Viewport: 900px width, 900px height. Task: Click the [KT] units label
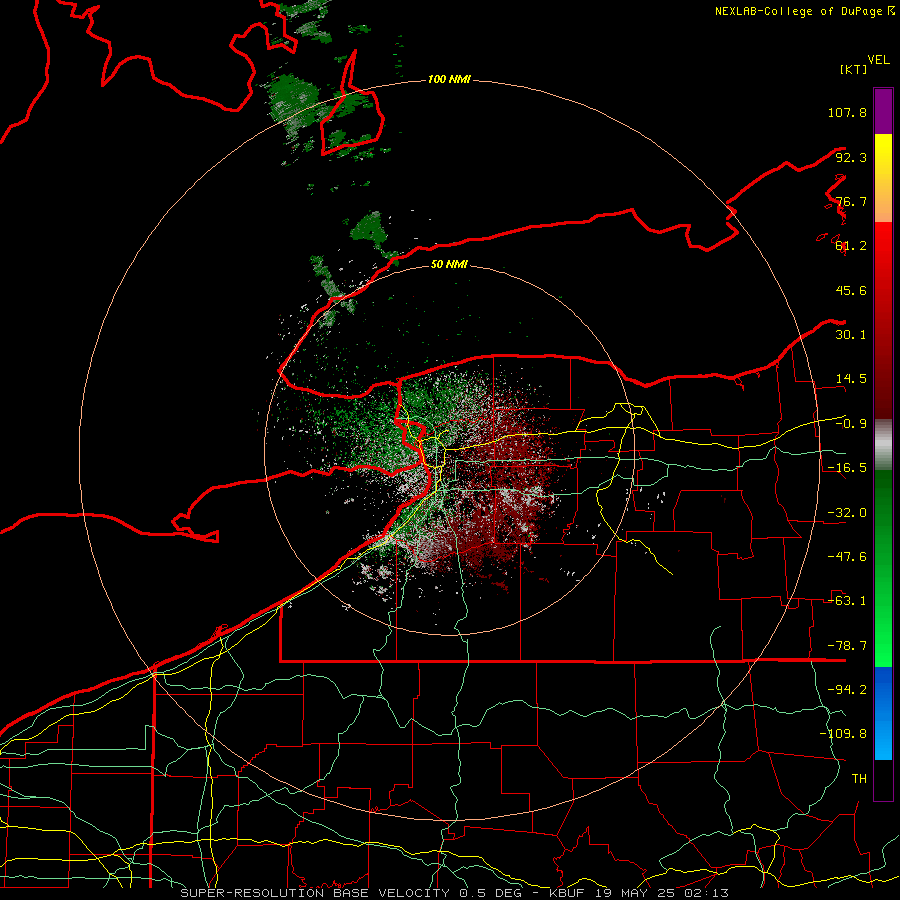coord(853,69)
